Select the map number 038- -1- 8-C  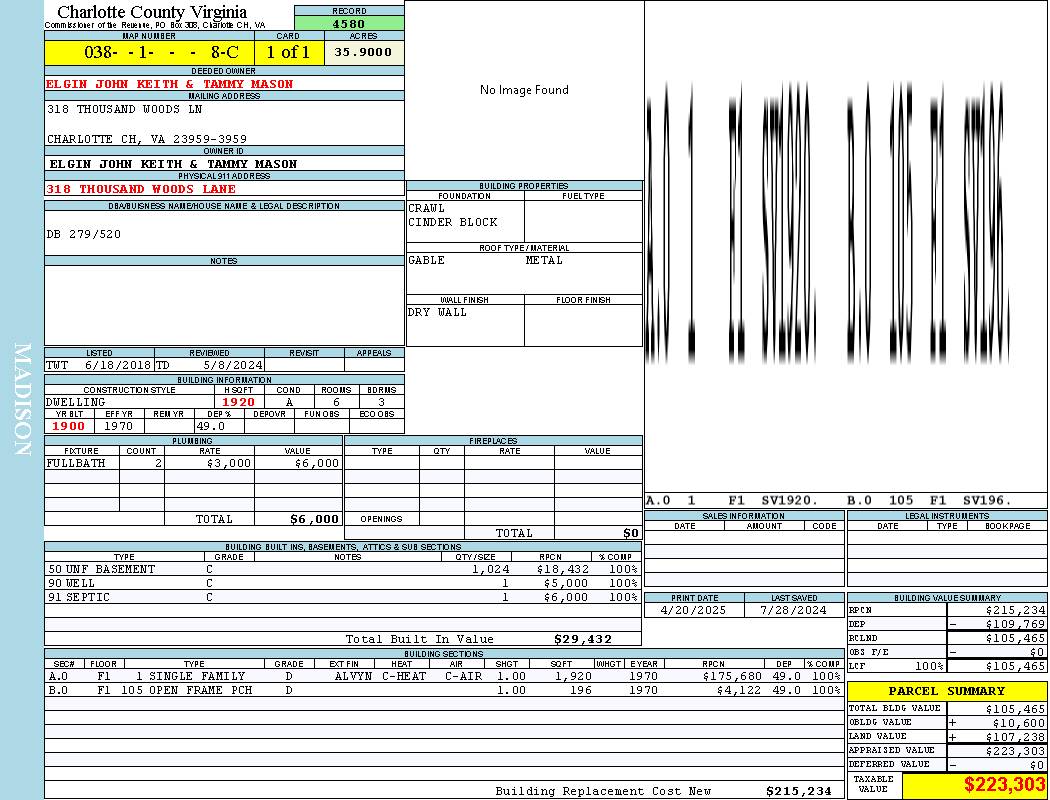pos(161,52)
